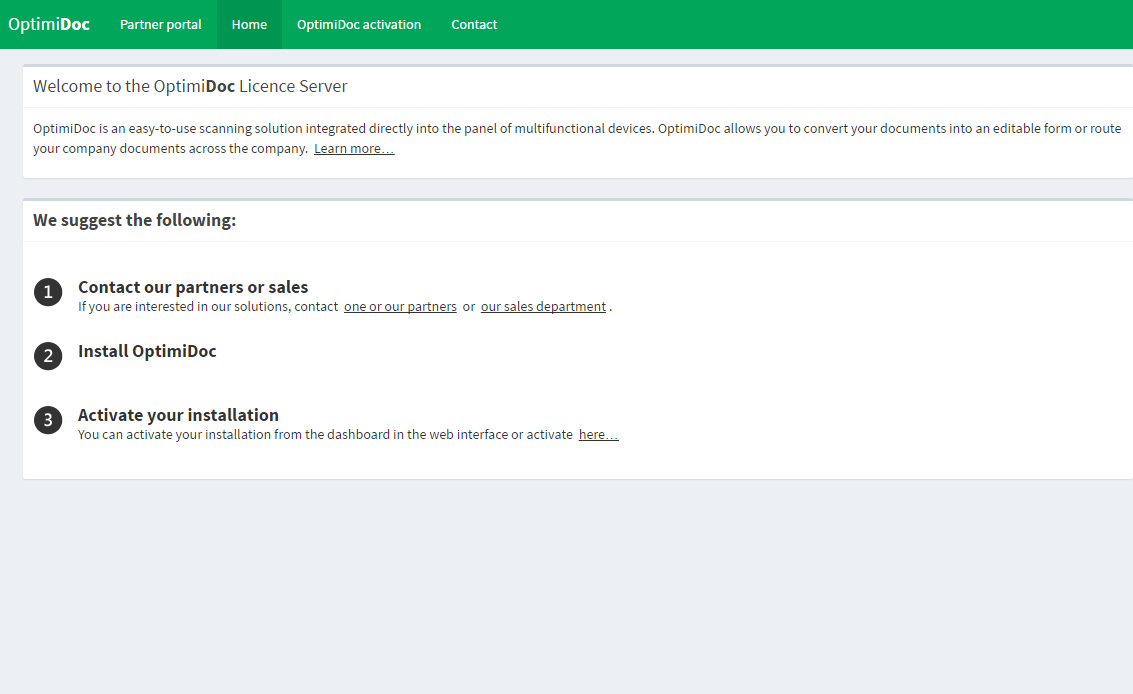Select Contact in the top navigation

(x=474, y=24)
